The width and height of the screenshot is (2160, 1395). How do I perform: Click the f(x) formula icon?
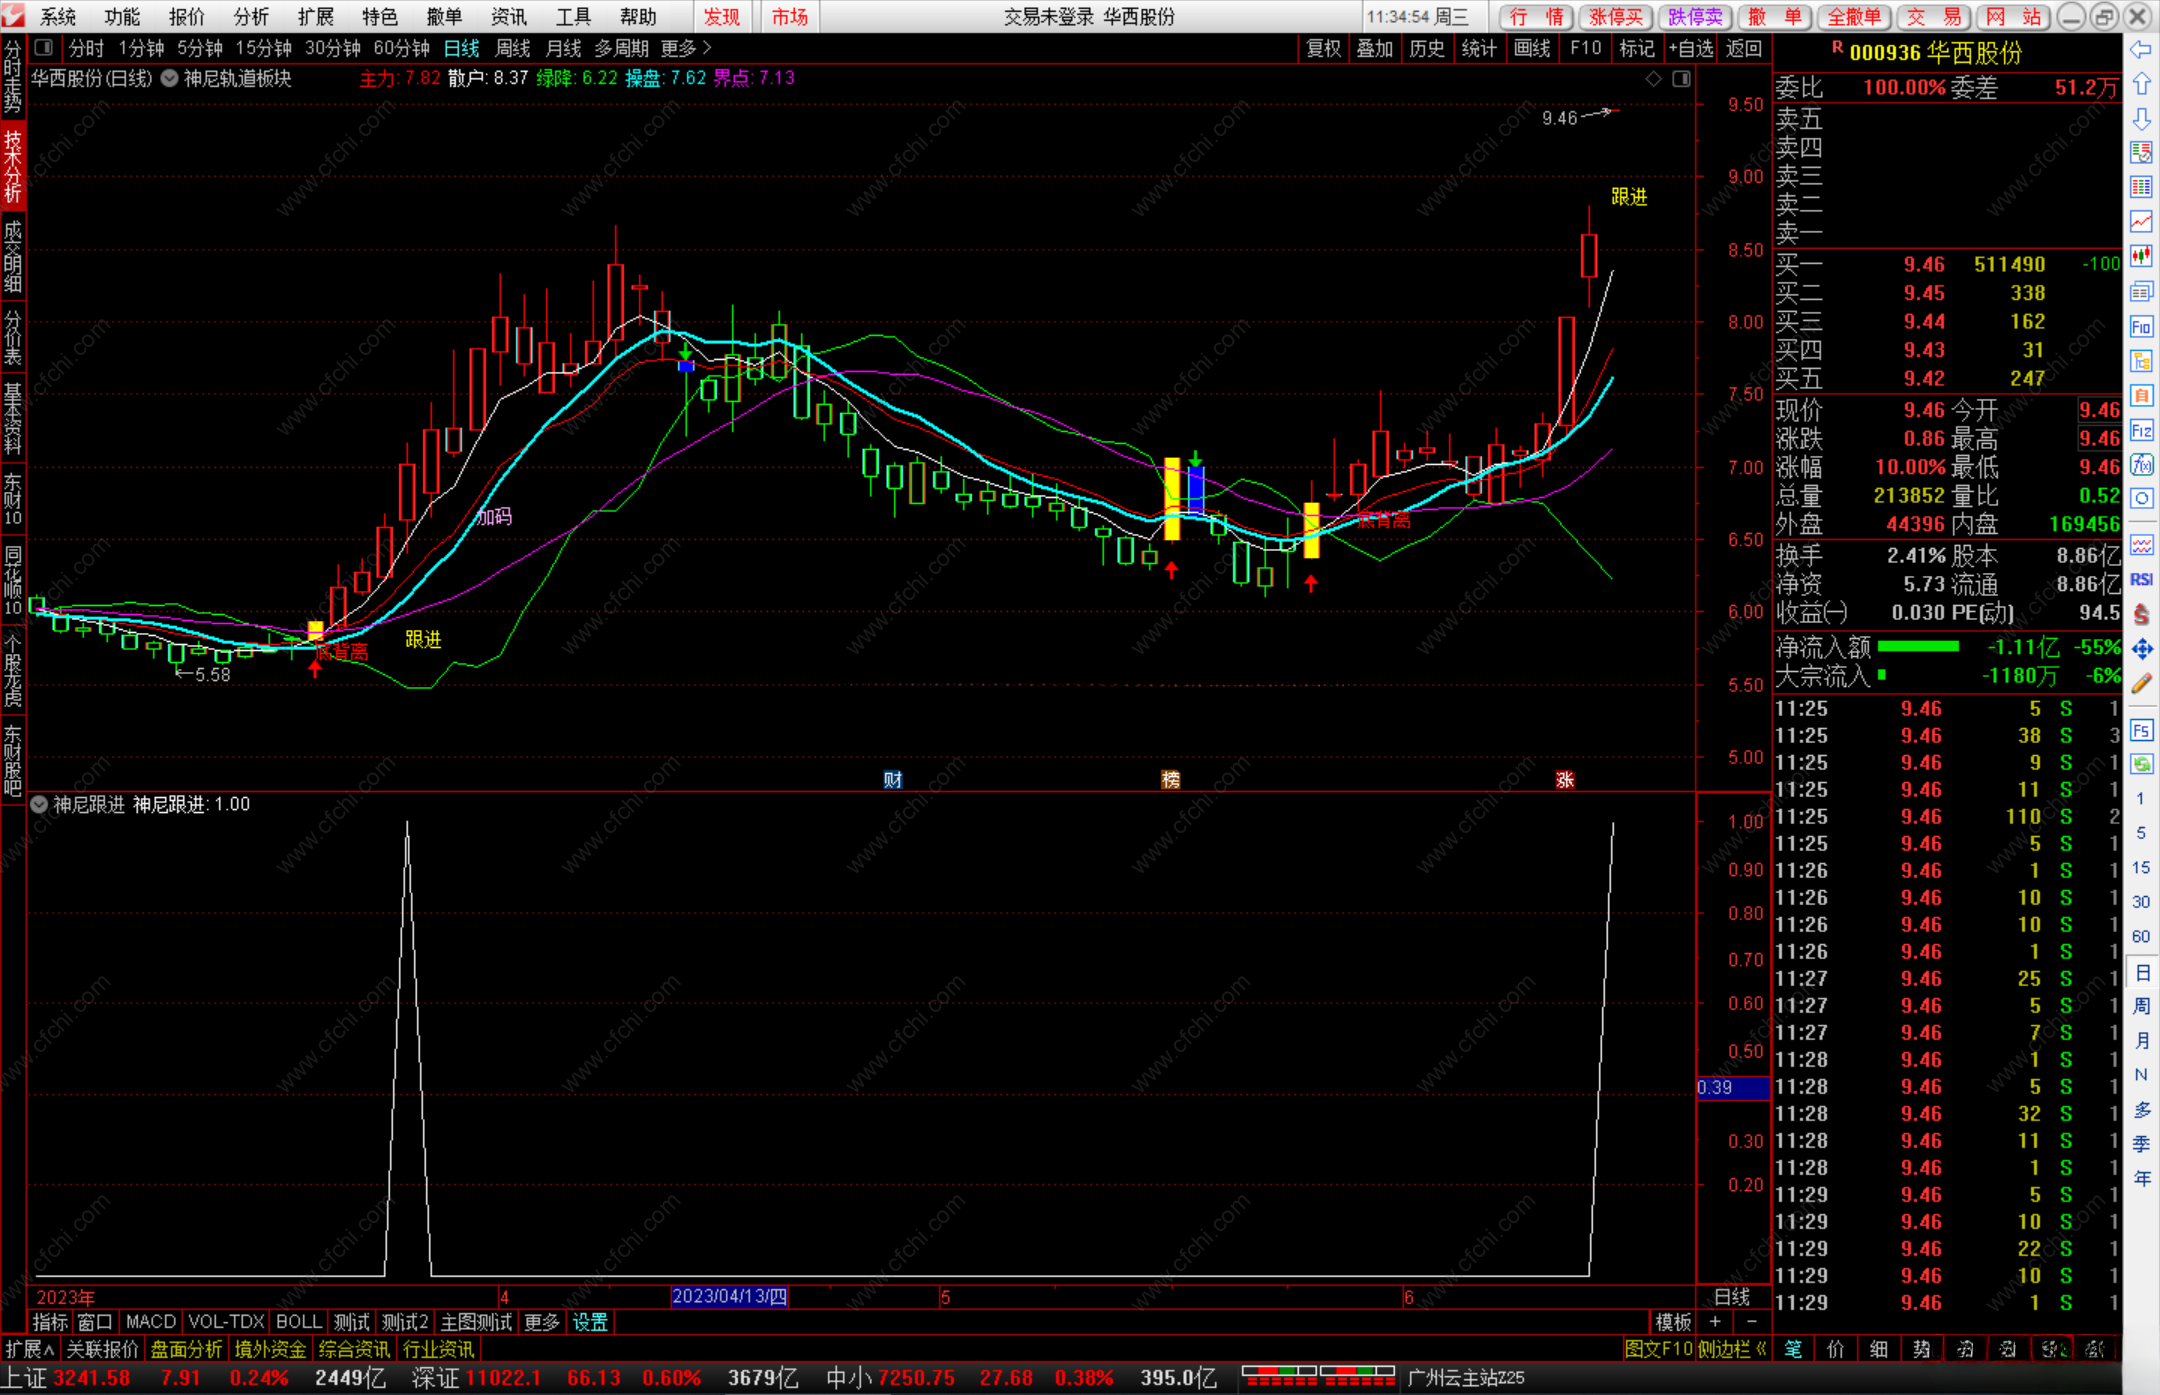pyautogui.click(x=2141, y=465)
